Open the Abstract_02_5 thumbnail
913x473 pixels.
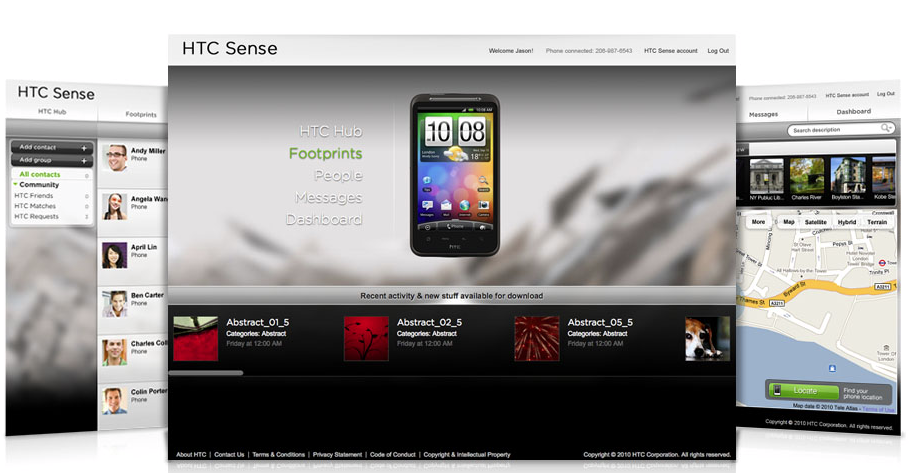coord(366,338)
